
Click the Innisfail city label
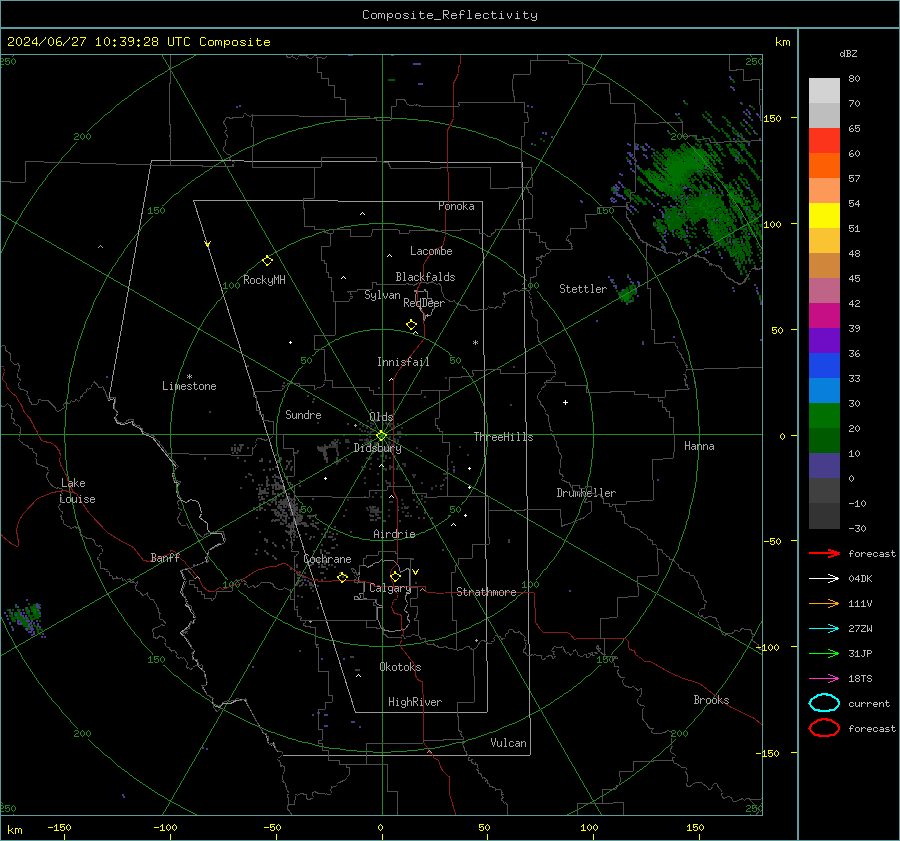click(x=403, y=362)
